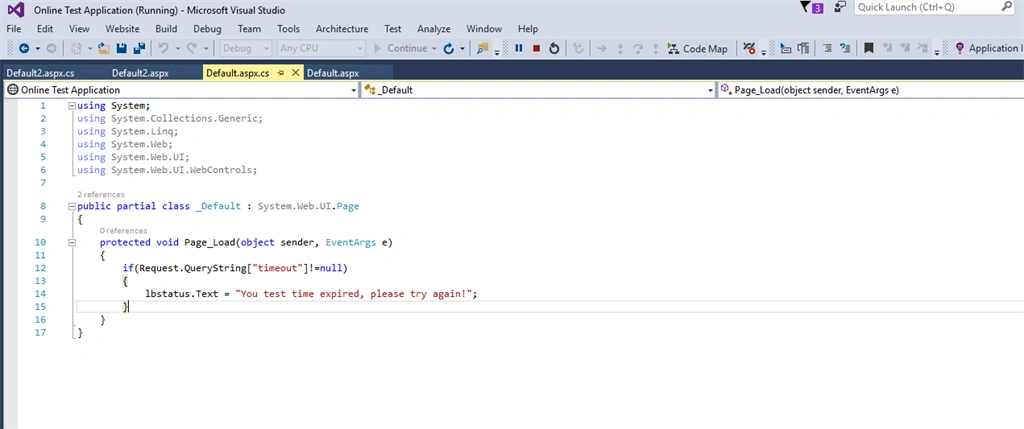Click the Redo arrow icon
The width and height of the screenshot is (1024, 429).
pyautogui.click(x=191, y=48)
